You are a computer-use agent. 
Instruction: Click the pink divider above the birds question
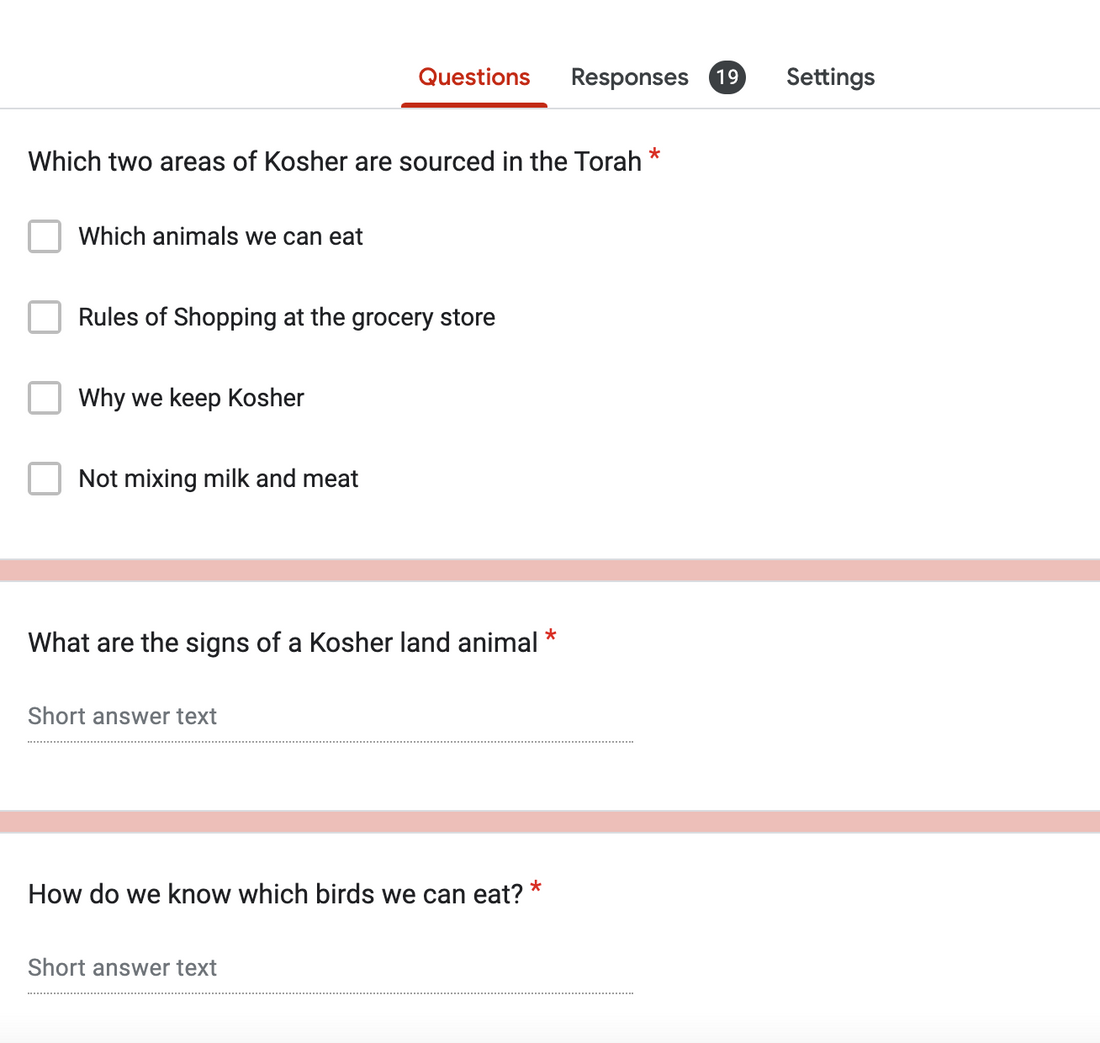550,822
